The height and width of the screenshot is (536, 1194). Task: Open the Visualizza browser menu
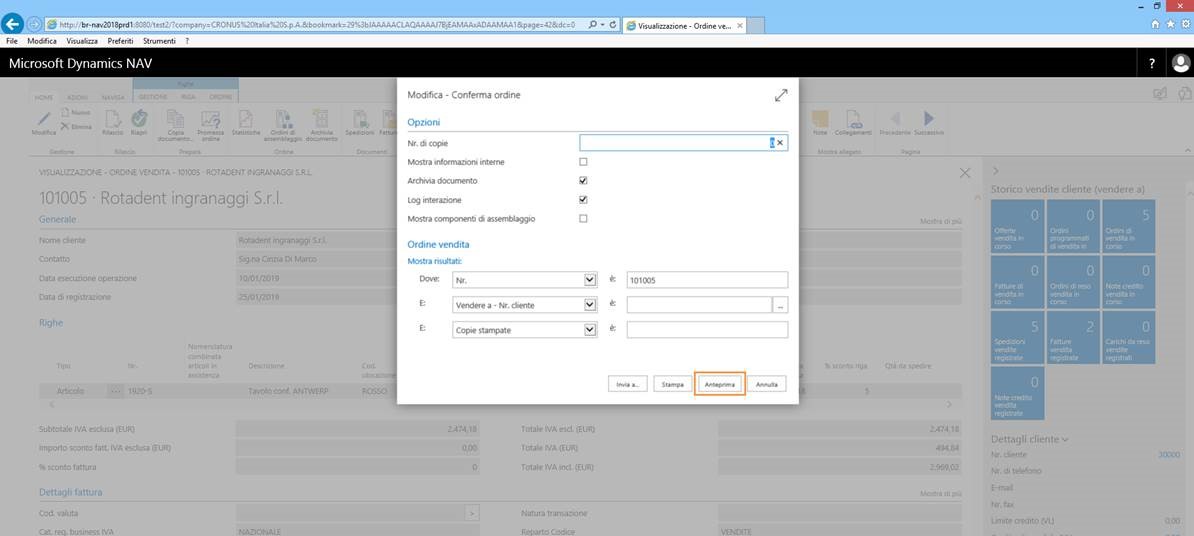(x=81, y=41)
